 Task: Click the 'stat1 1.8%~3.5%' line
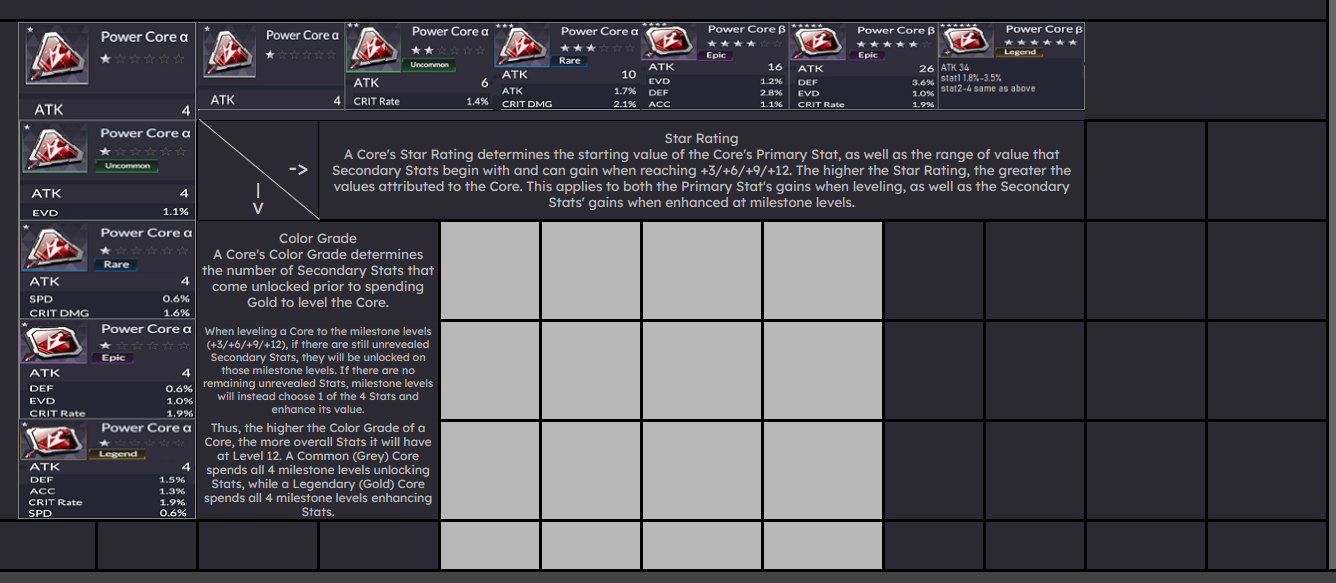(x=971, y=78)
